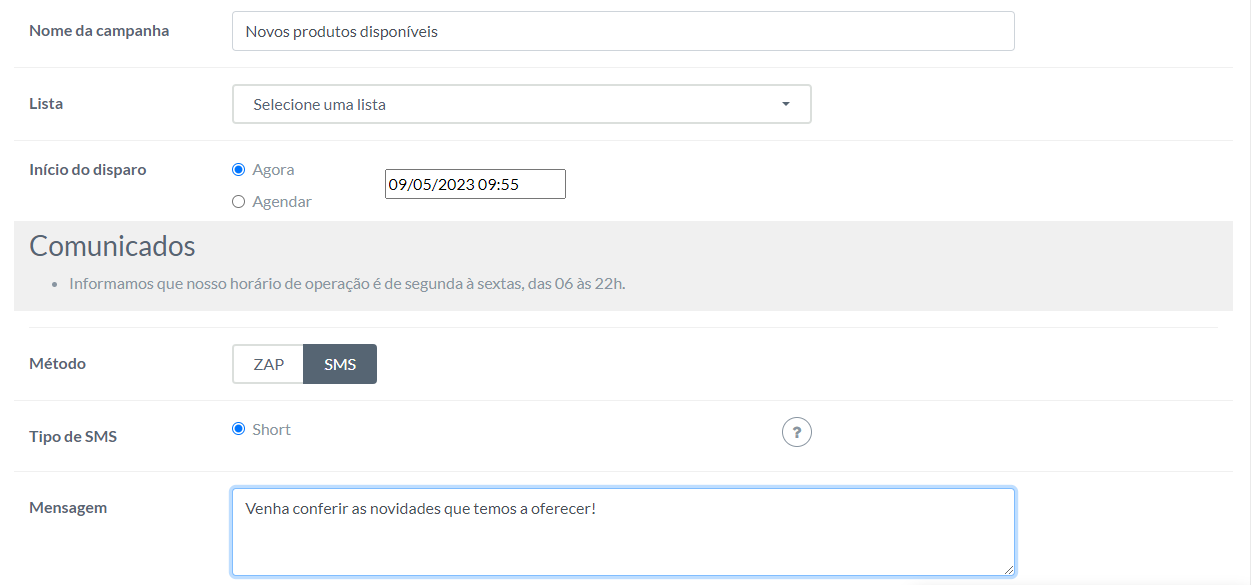Click the message textarea resize handle
Screen dimensions: 1251x585
[1008, 569]
